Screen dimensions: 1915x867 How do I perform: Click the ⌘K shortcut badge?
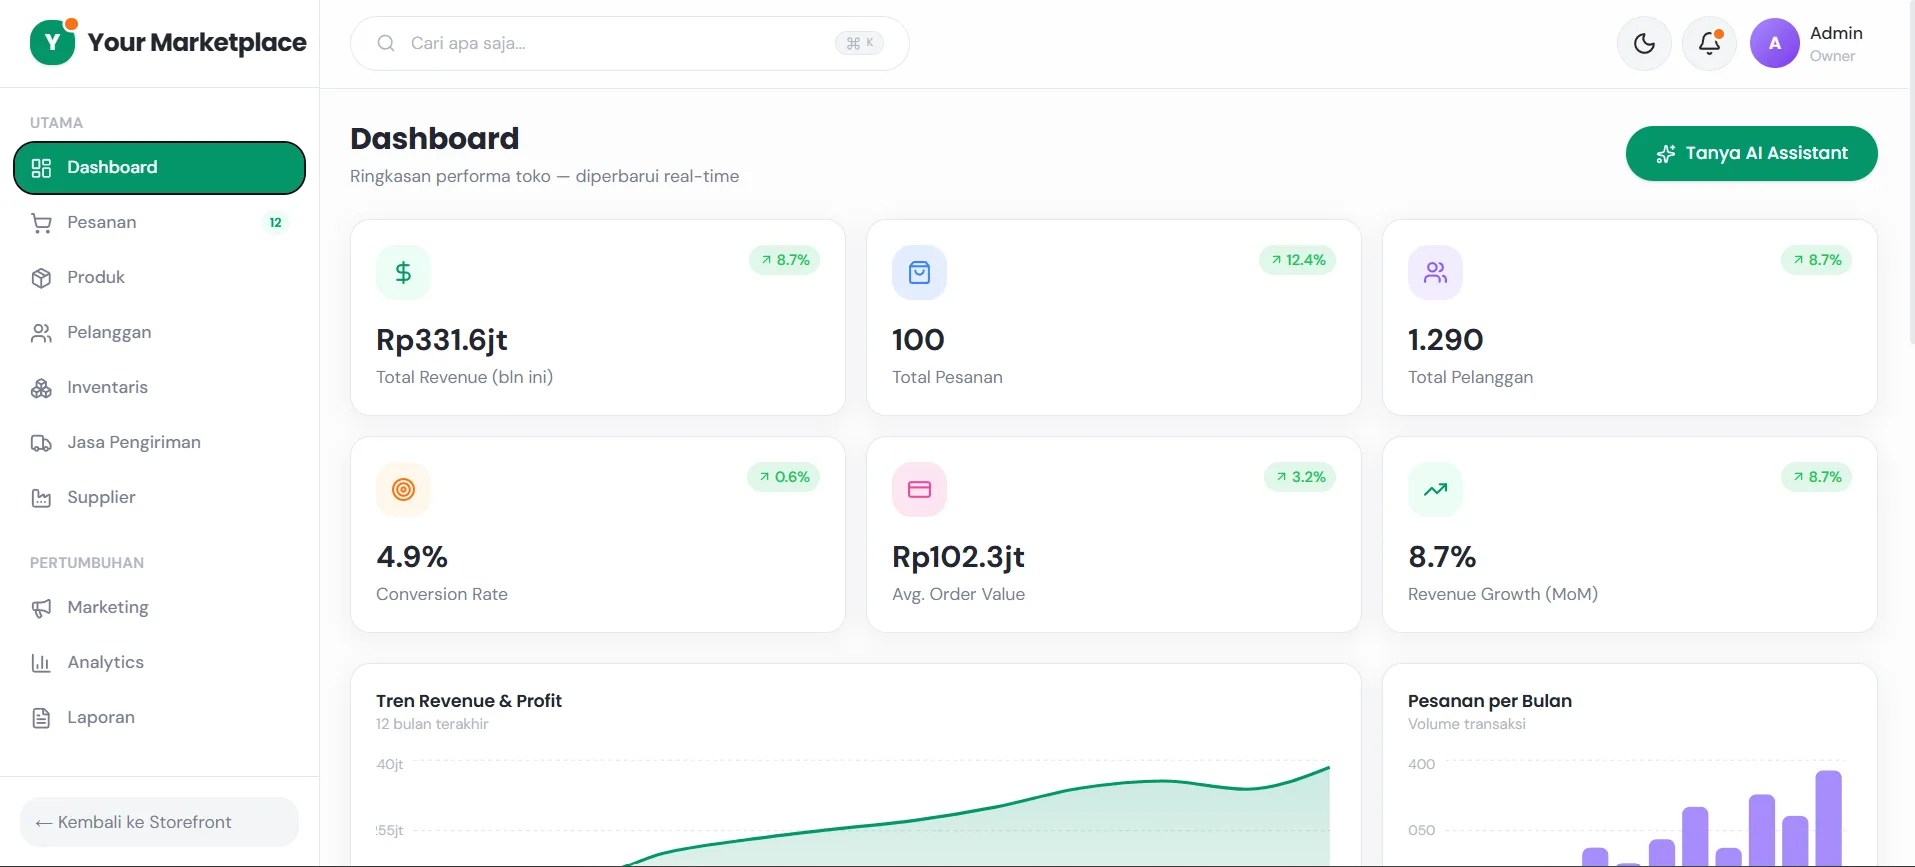859,43
